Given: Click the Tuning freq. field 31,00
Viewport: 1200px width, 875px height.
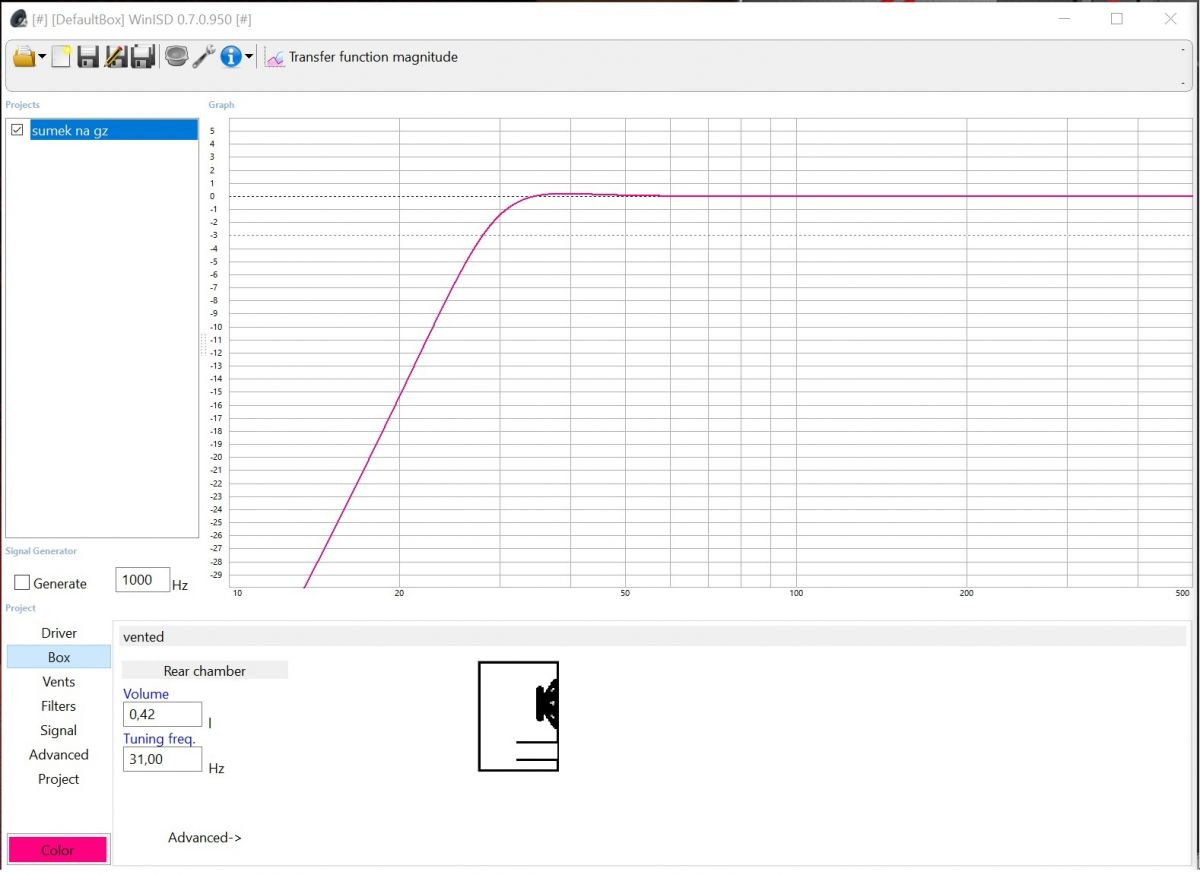Looking at the screenshot, I should click(x=162, y=759).
